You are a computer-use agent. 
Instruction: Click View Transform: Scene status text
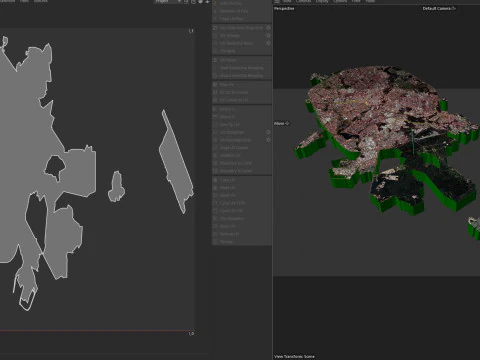294,356
